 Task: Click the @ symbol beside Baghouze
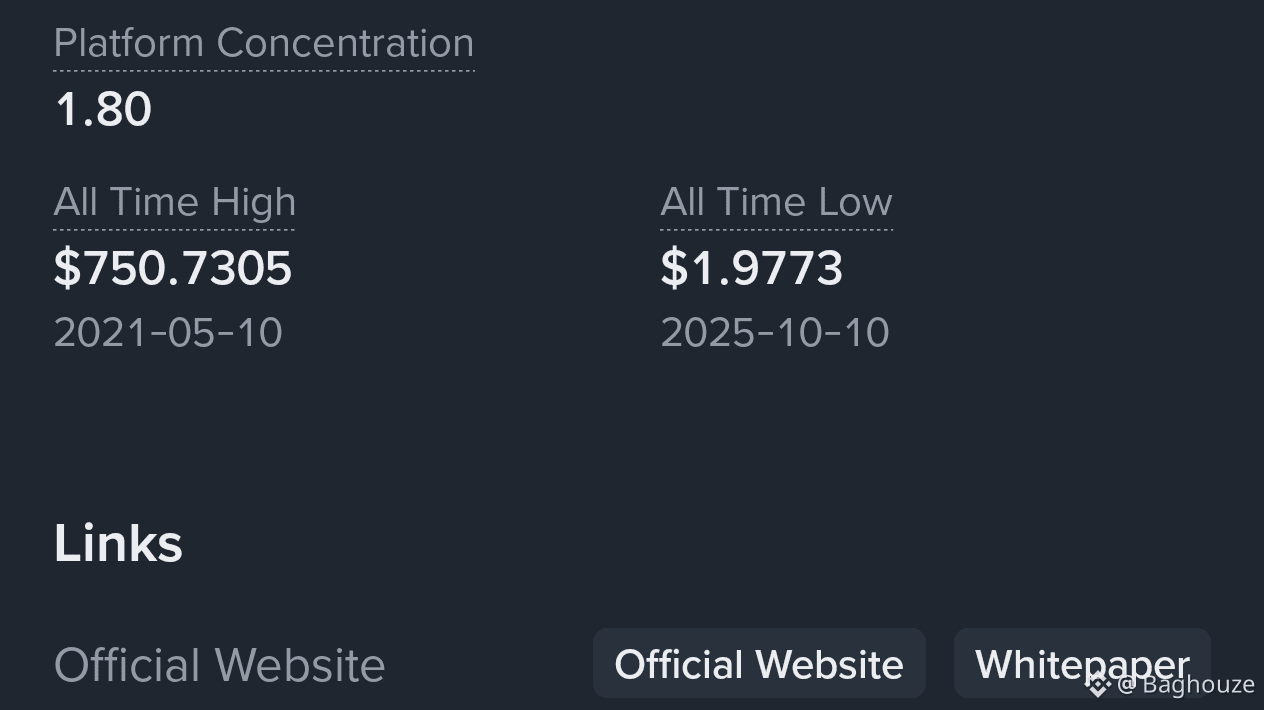point(1127,684)
